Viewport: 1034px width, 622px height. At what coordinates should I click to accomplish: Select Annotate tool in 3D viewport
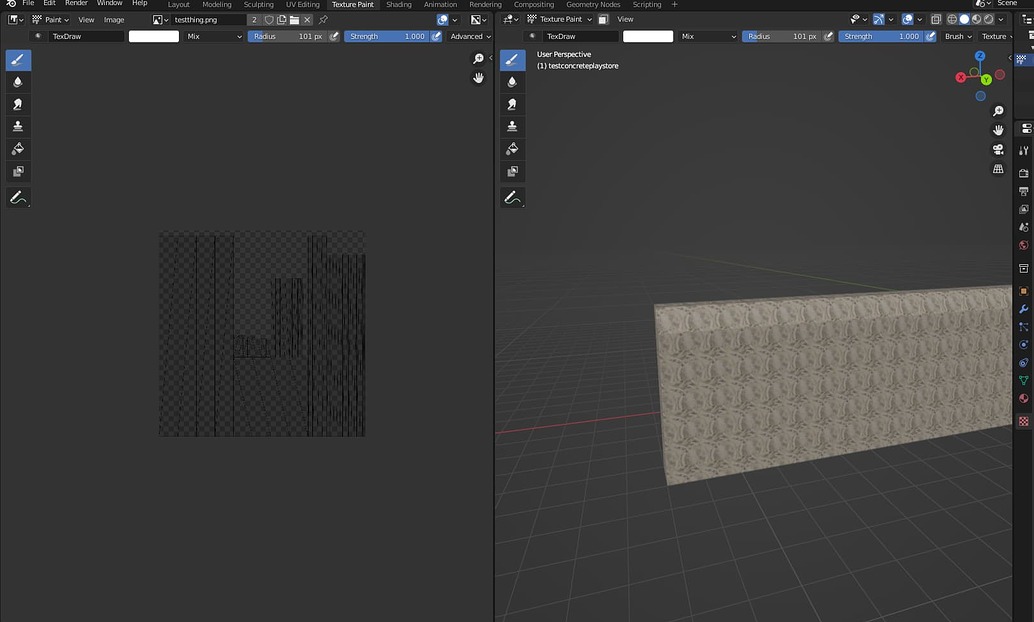(512, 197)
